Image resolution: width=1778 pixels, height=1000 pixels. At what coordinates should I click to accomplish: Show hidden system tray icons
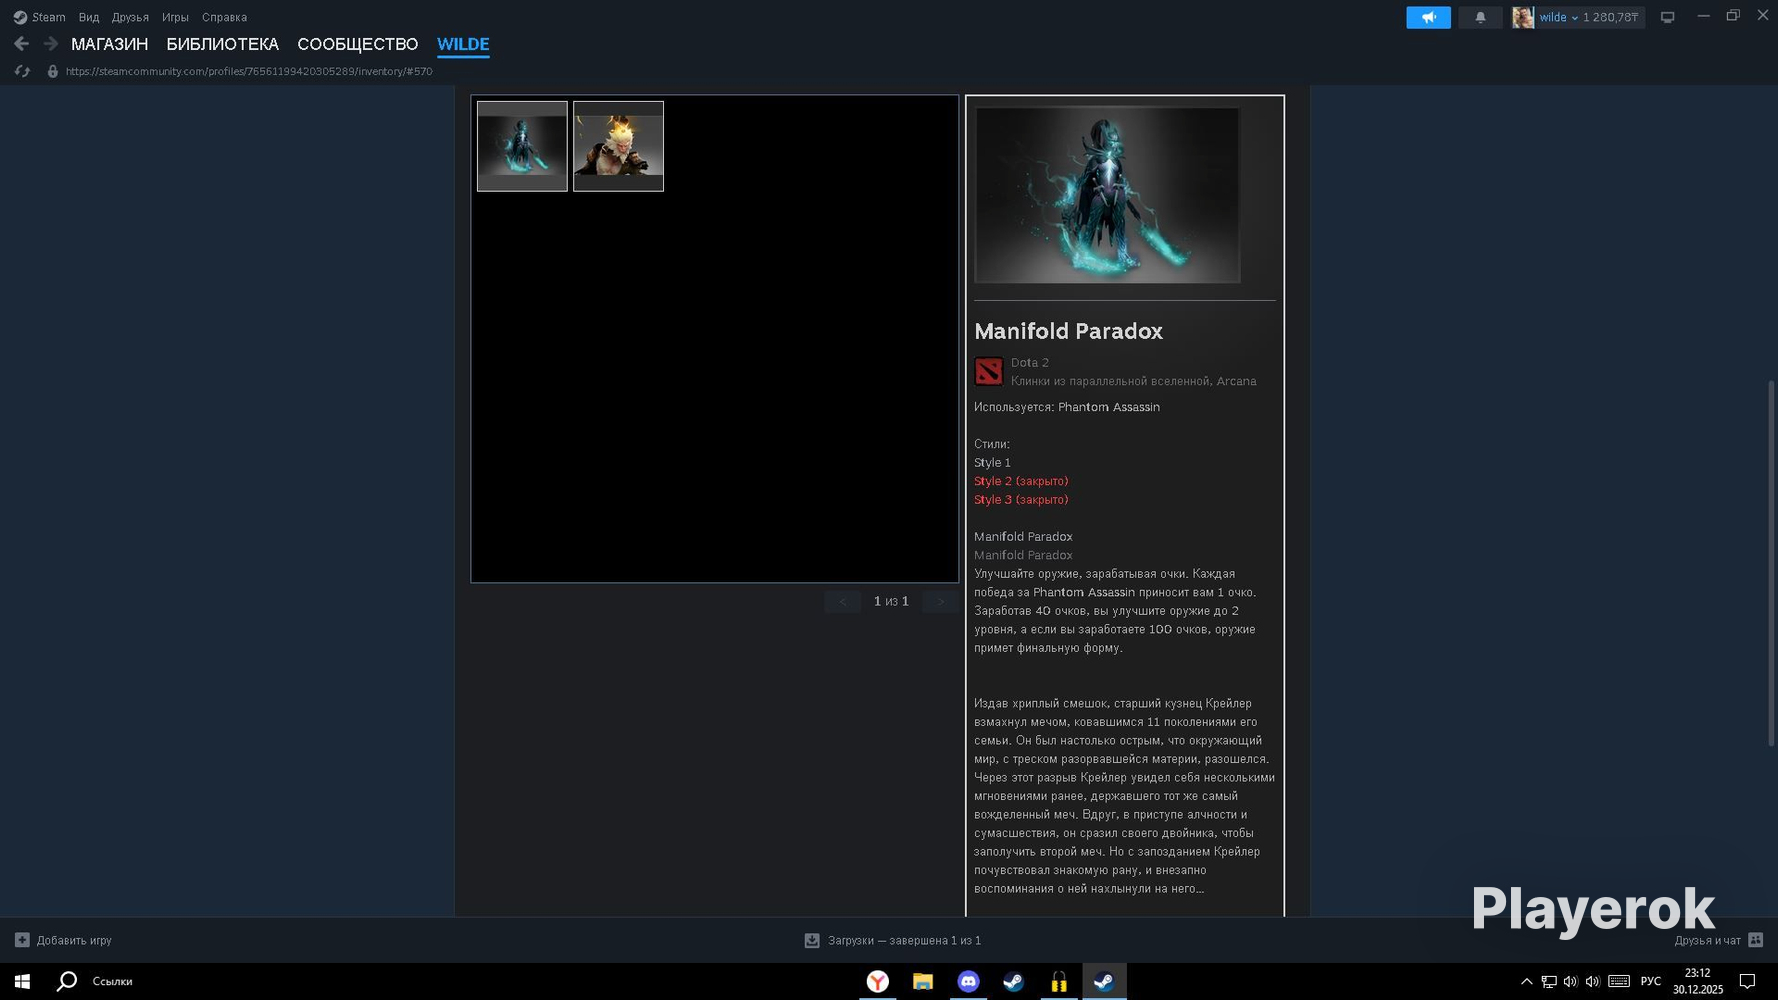(x=1526, y=981)
